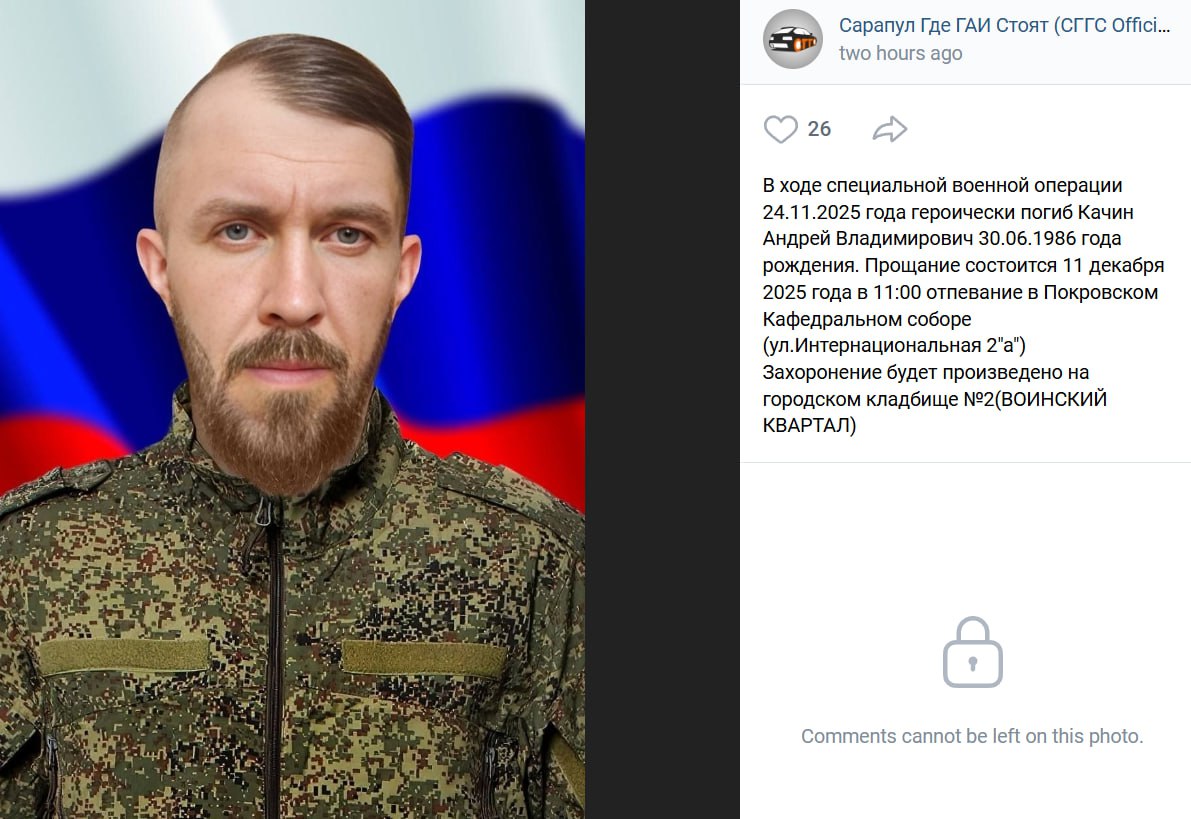
Task: Click the main photo to advance
Action: coord(292,410)
